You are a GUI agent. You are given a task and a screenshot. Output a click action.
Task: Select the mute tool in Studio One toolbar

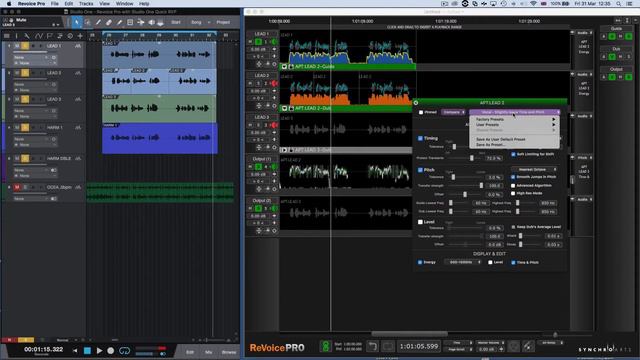click(x=130, y=22)
